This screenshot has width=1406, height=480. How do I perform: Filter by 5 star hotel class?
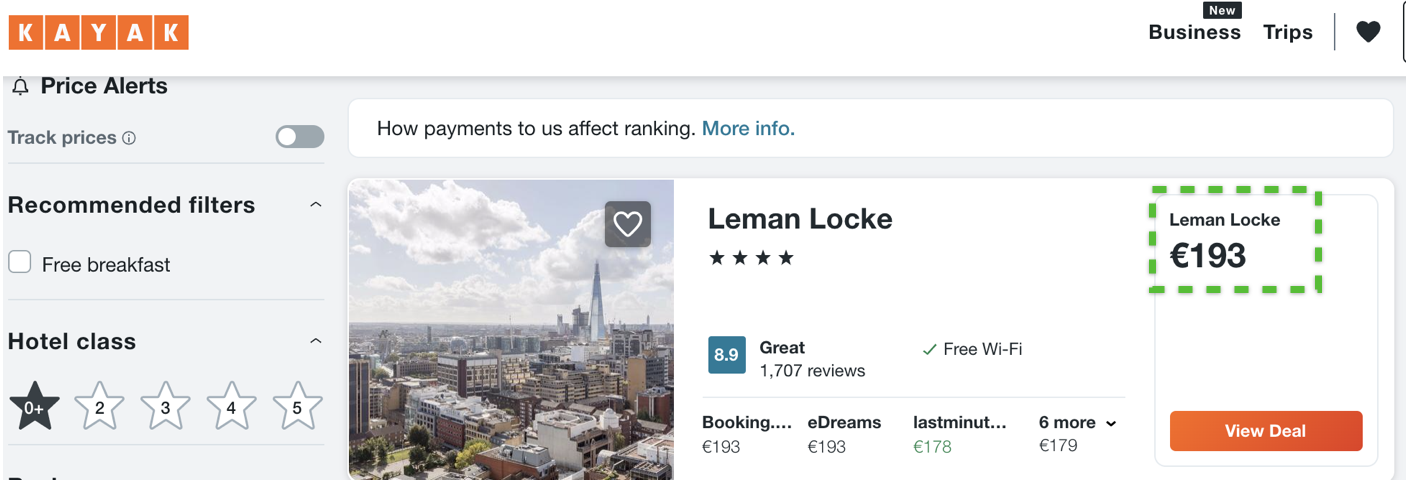pyautogui.click(x=297, y=406)
